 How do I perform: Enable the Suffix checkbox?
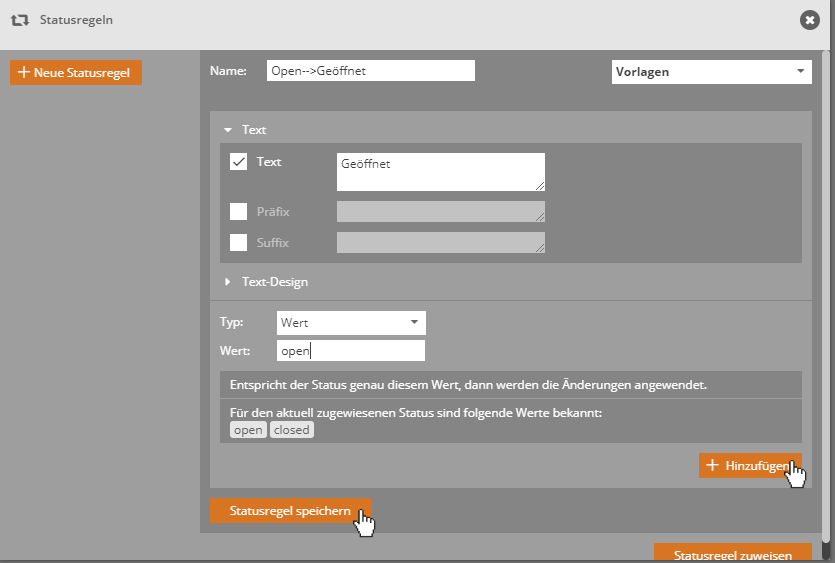click(x=239, y=242)
